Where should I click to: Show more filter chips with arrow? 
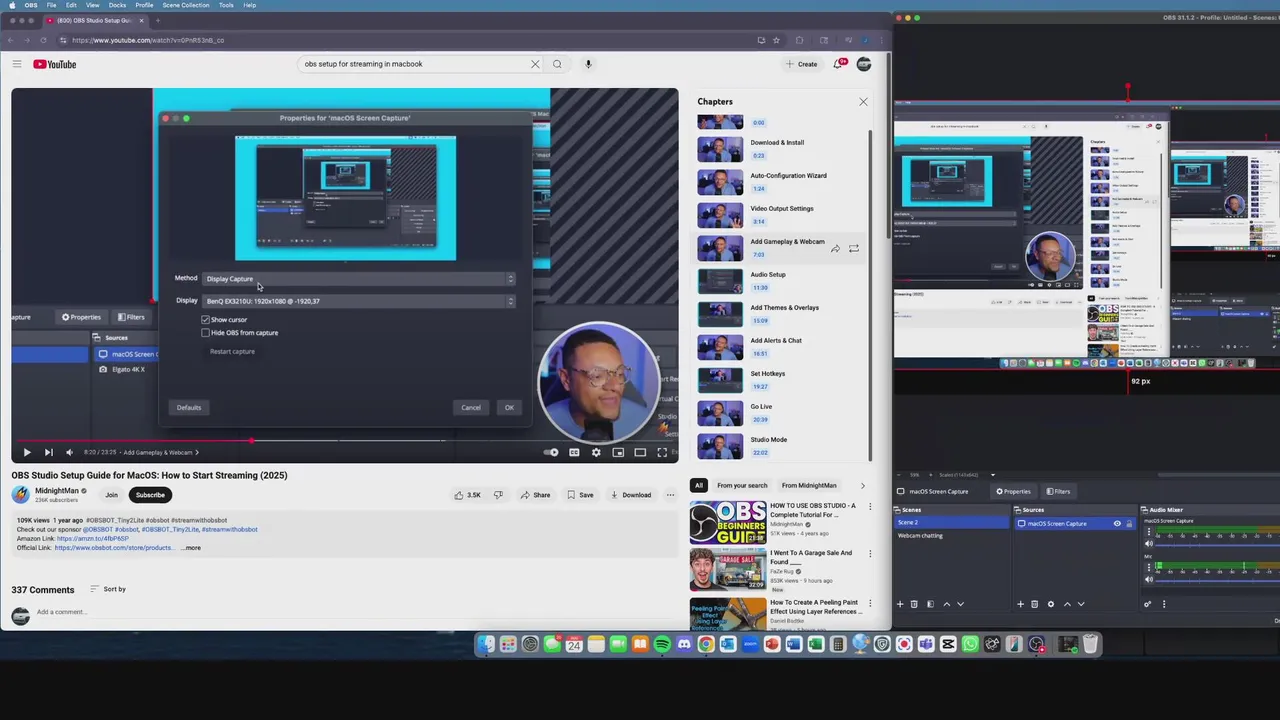[x=863, y=485]
